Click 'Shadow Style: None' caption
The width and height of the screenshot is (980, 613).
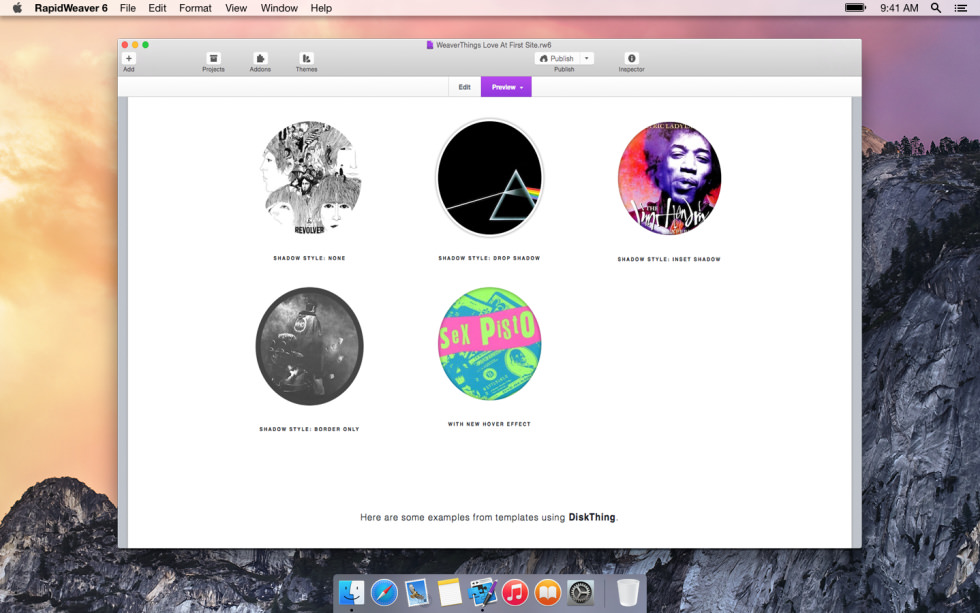[x=309, y=258]
